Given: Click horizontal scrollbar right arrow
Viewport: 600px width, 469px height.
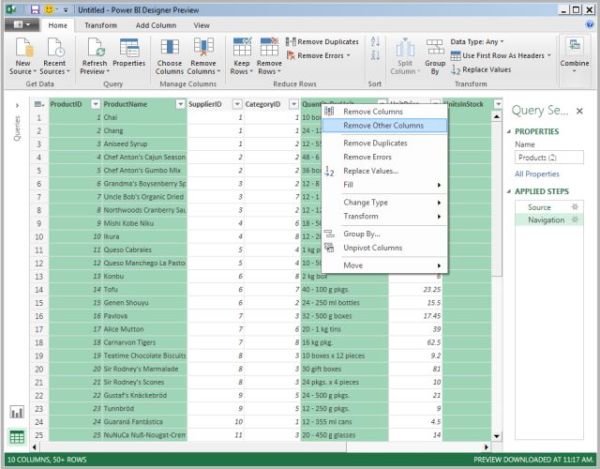Looking at the screenshot, I should 486,447.
